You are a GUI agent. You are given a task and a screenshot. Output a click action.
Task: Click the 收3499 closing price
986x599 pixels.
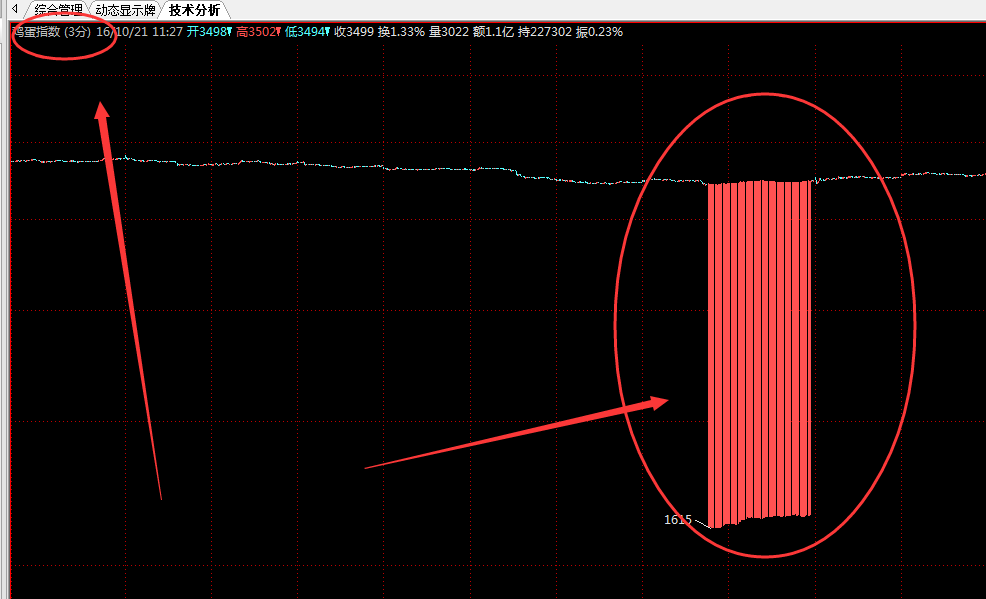pyautogui.click(x=354, y=32)
